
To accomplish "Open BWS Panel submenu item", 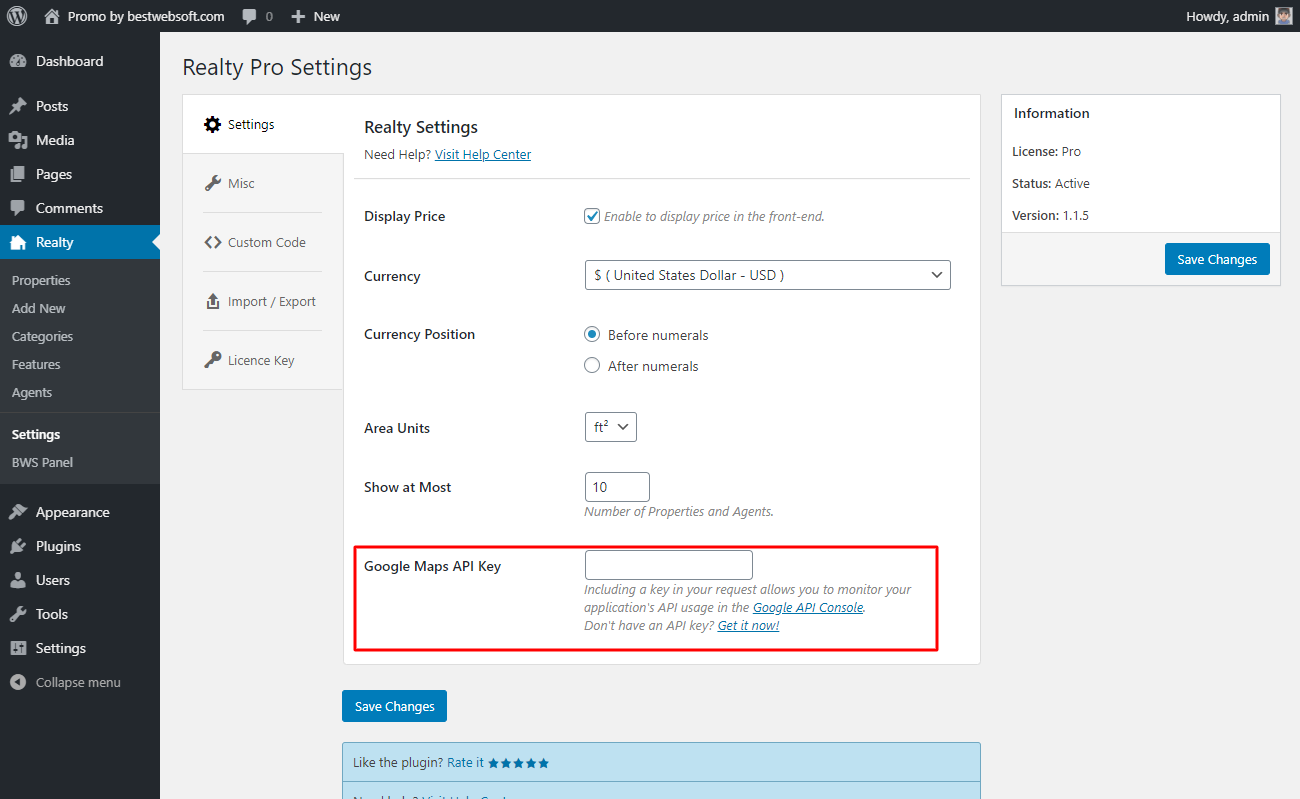I will click(x=42, y=462).
